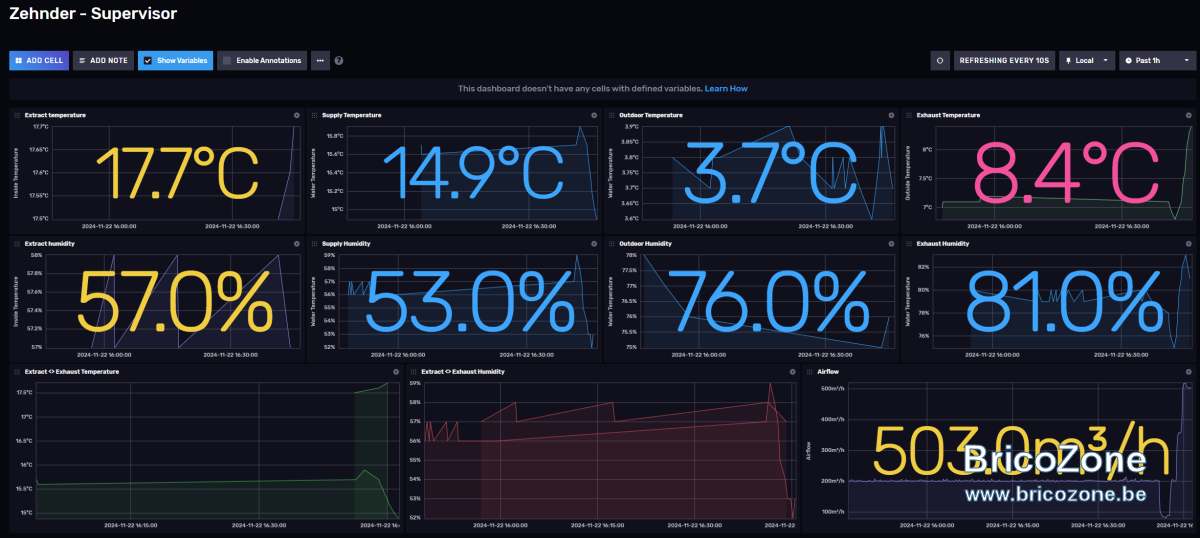The image size is (1200, 538).
Task: Open gear menu of Exhaust Temperature cell
Action: click(x=1188, y=115)
